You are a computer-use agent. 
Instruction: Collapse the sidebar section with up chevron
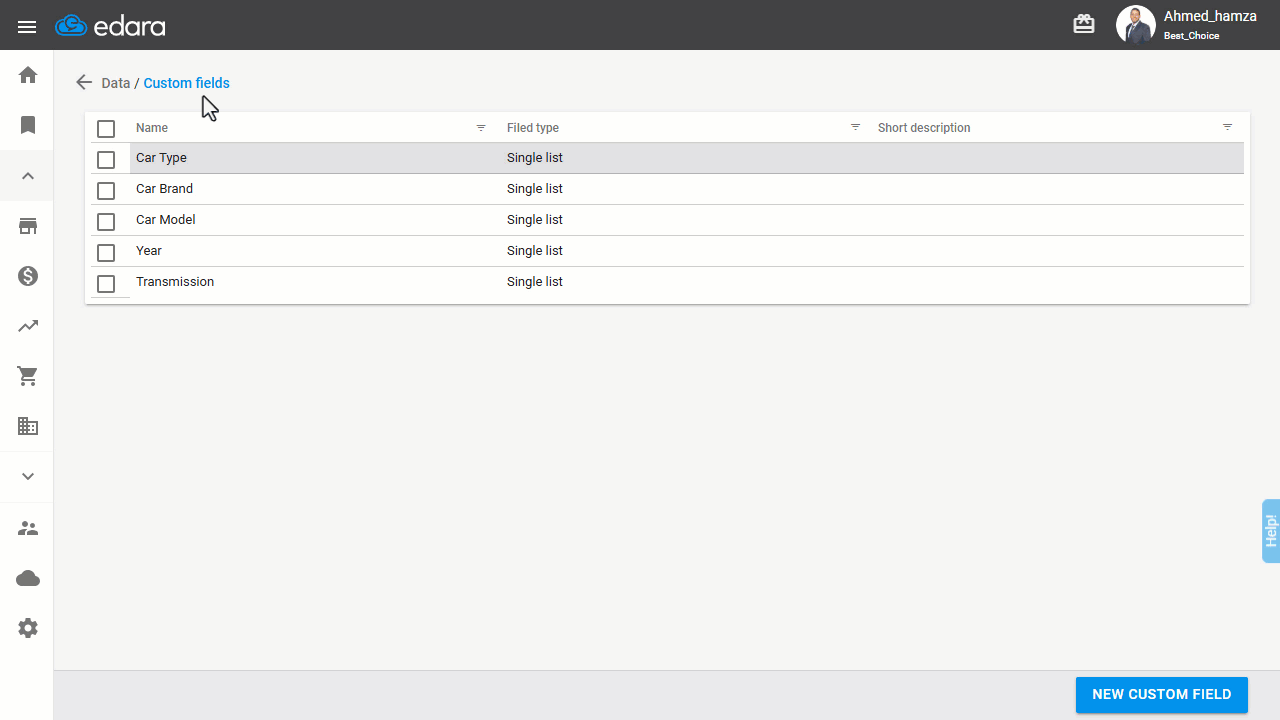tap(28, 176)
